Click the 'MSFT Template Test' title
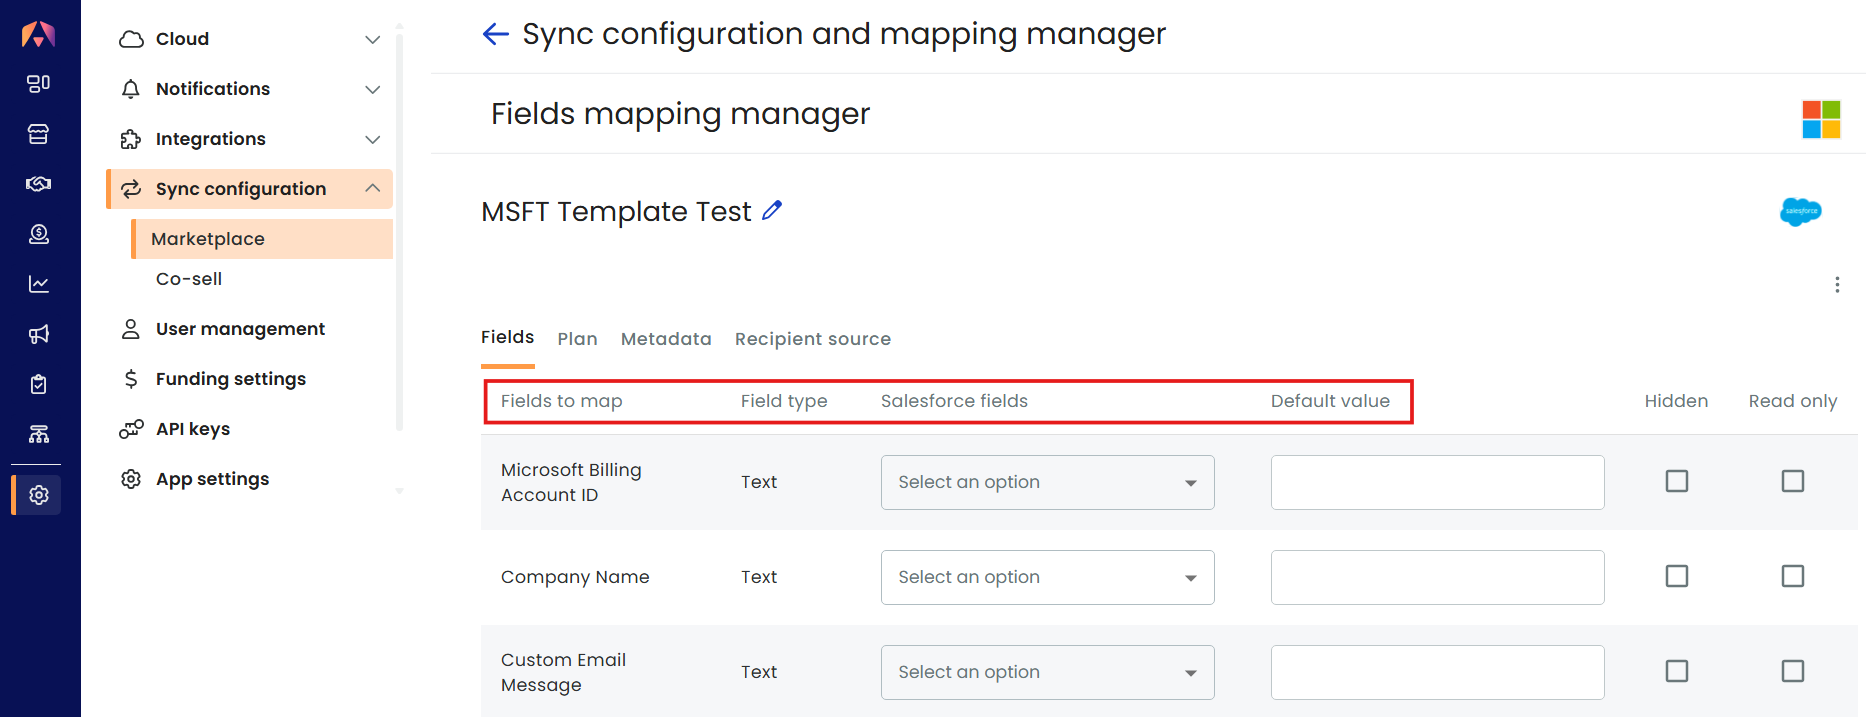The image size is (1866, 717). coord(616,211)
